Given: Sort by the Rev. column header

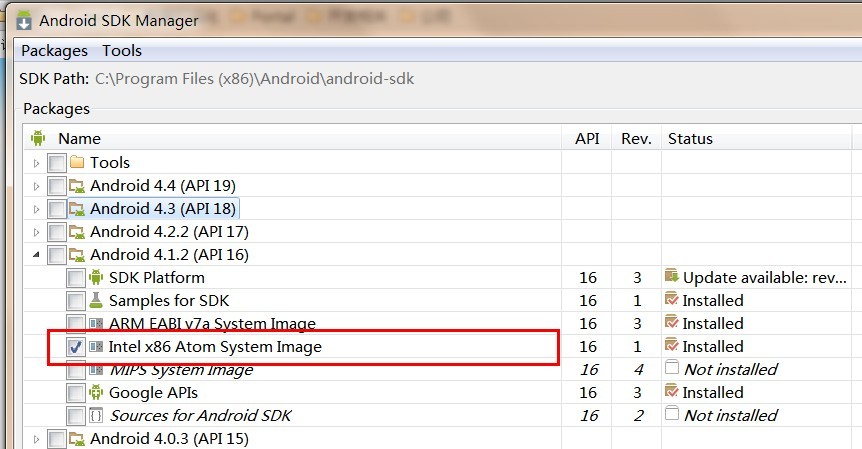Looking at the screenshot, I should [x=636, y=138].
